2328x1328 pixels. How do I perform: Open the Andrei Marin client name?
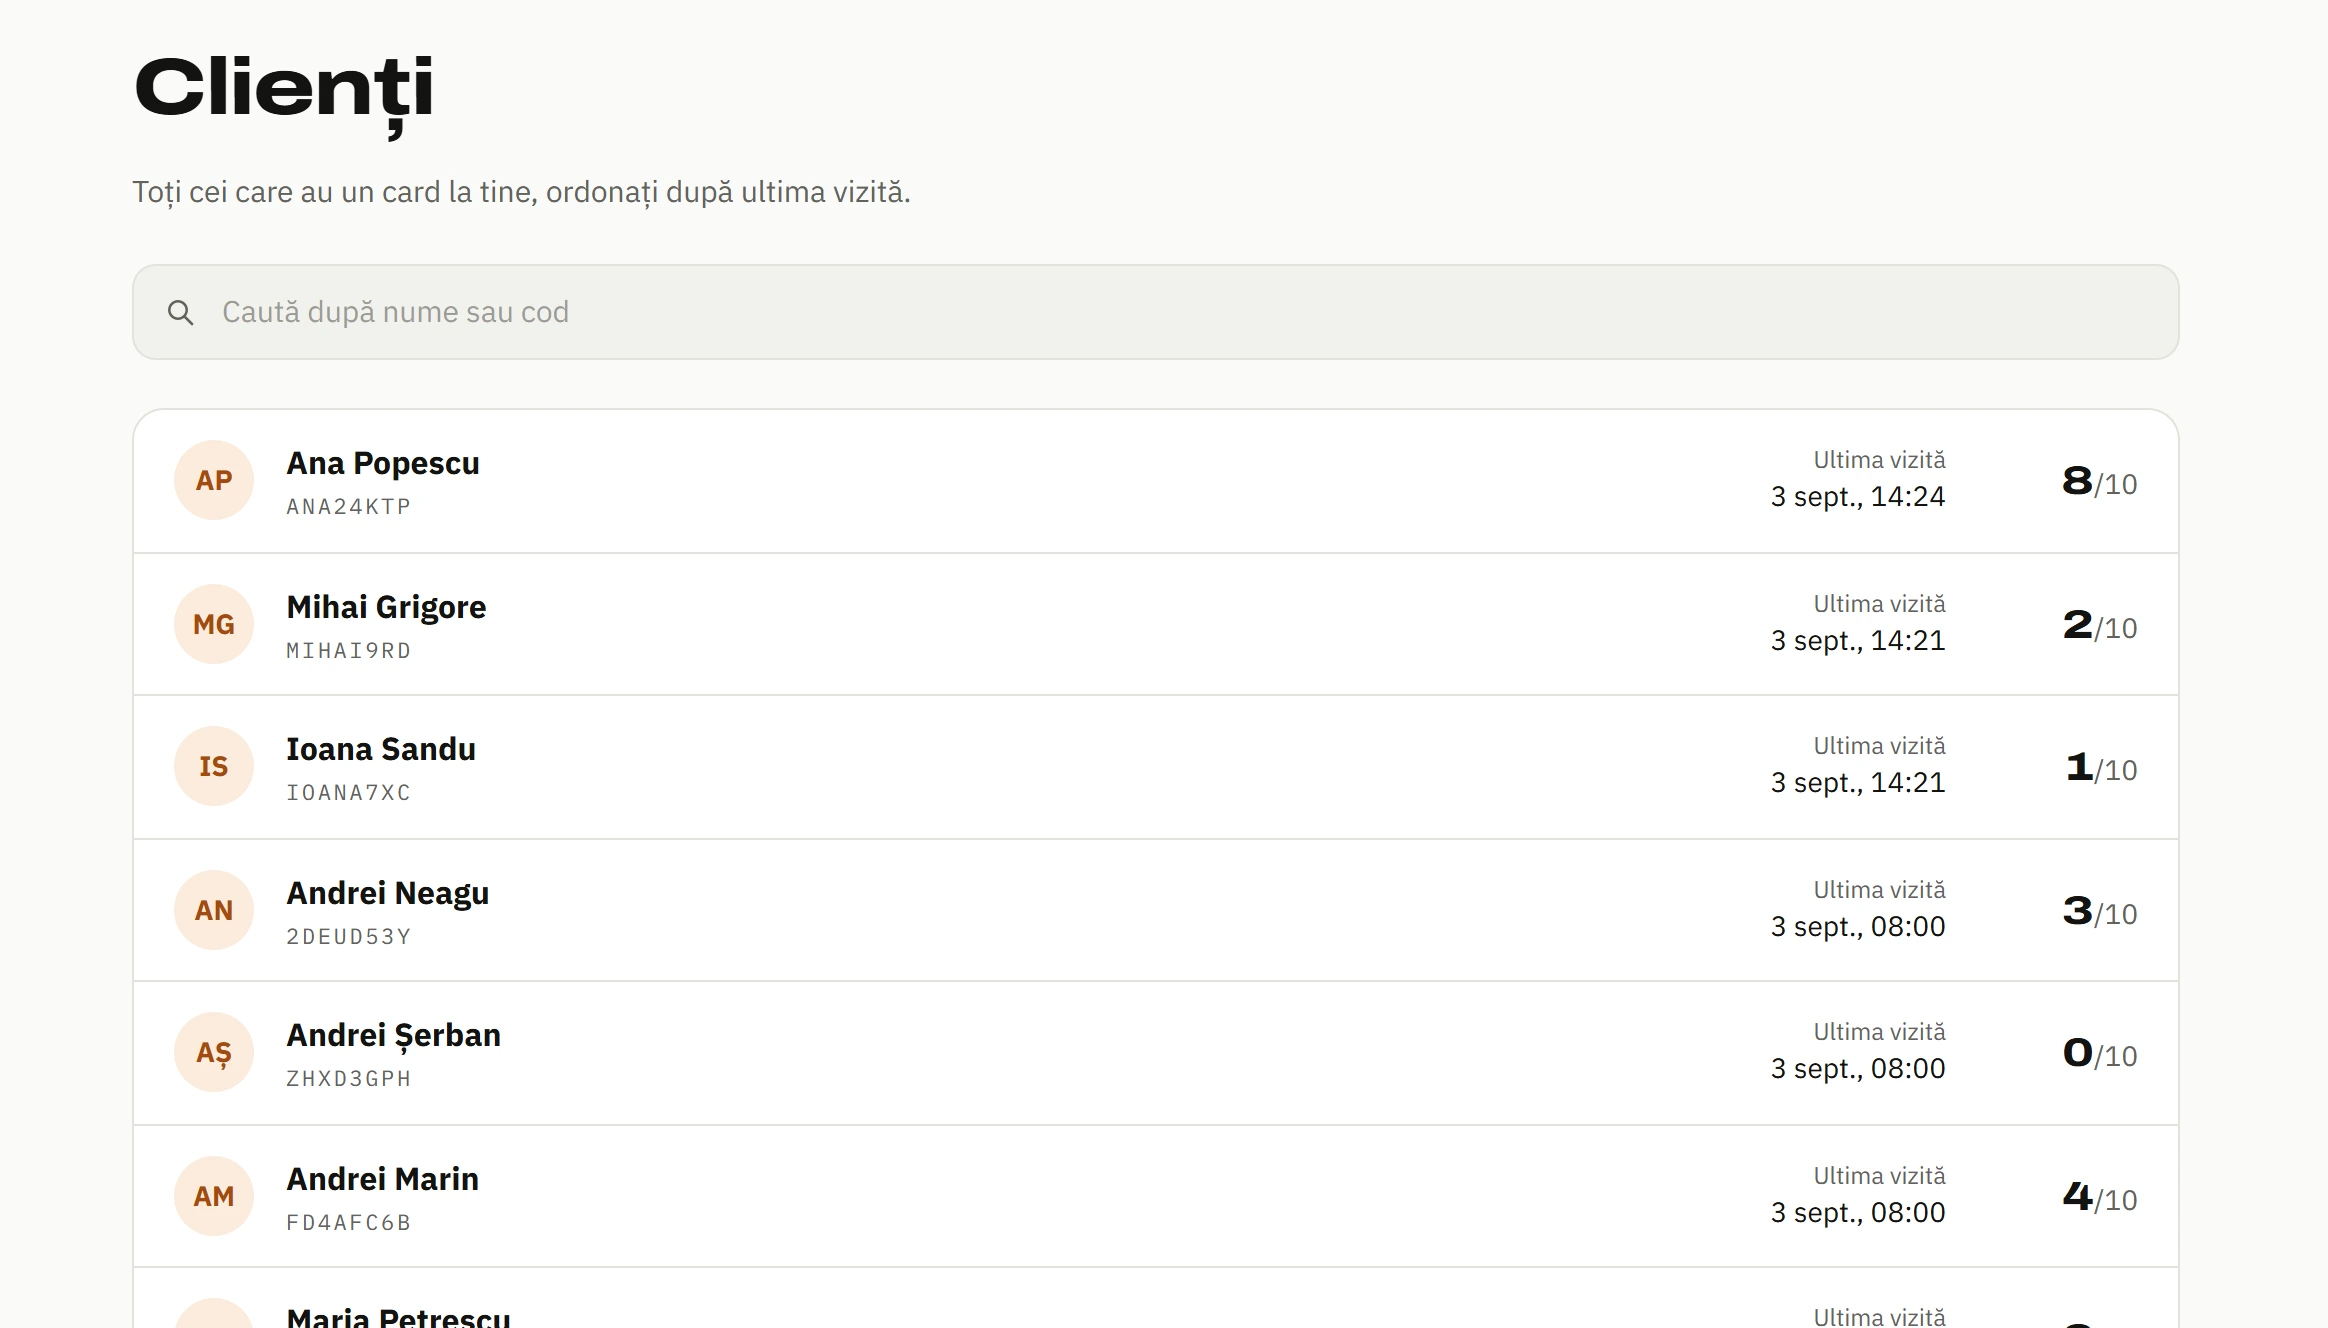coord(383,1179)
